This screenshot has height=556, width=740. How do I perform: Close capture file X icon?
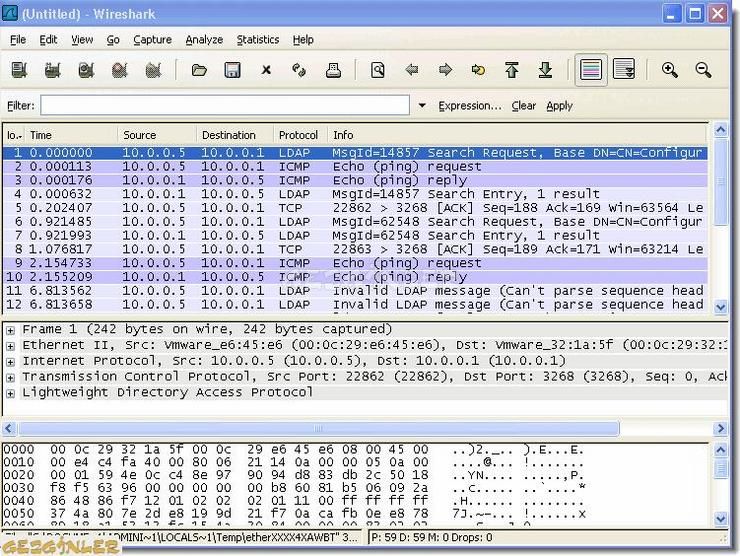point(266,70)
